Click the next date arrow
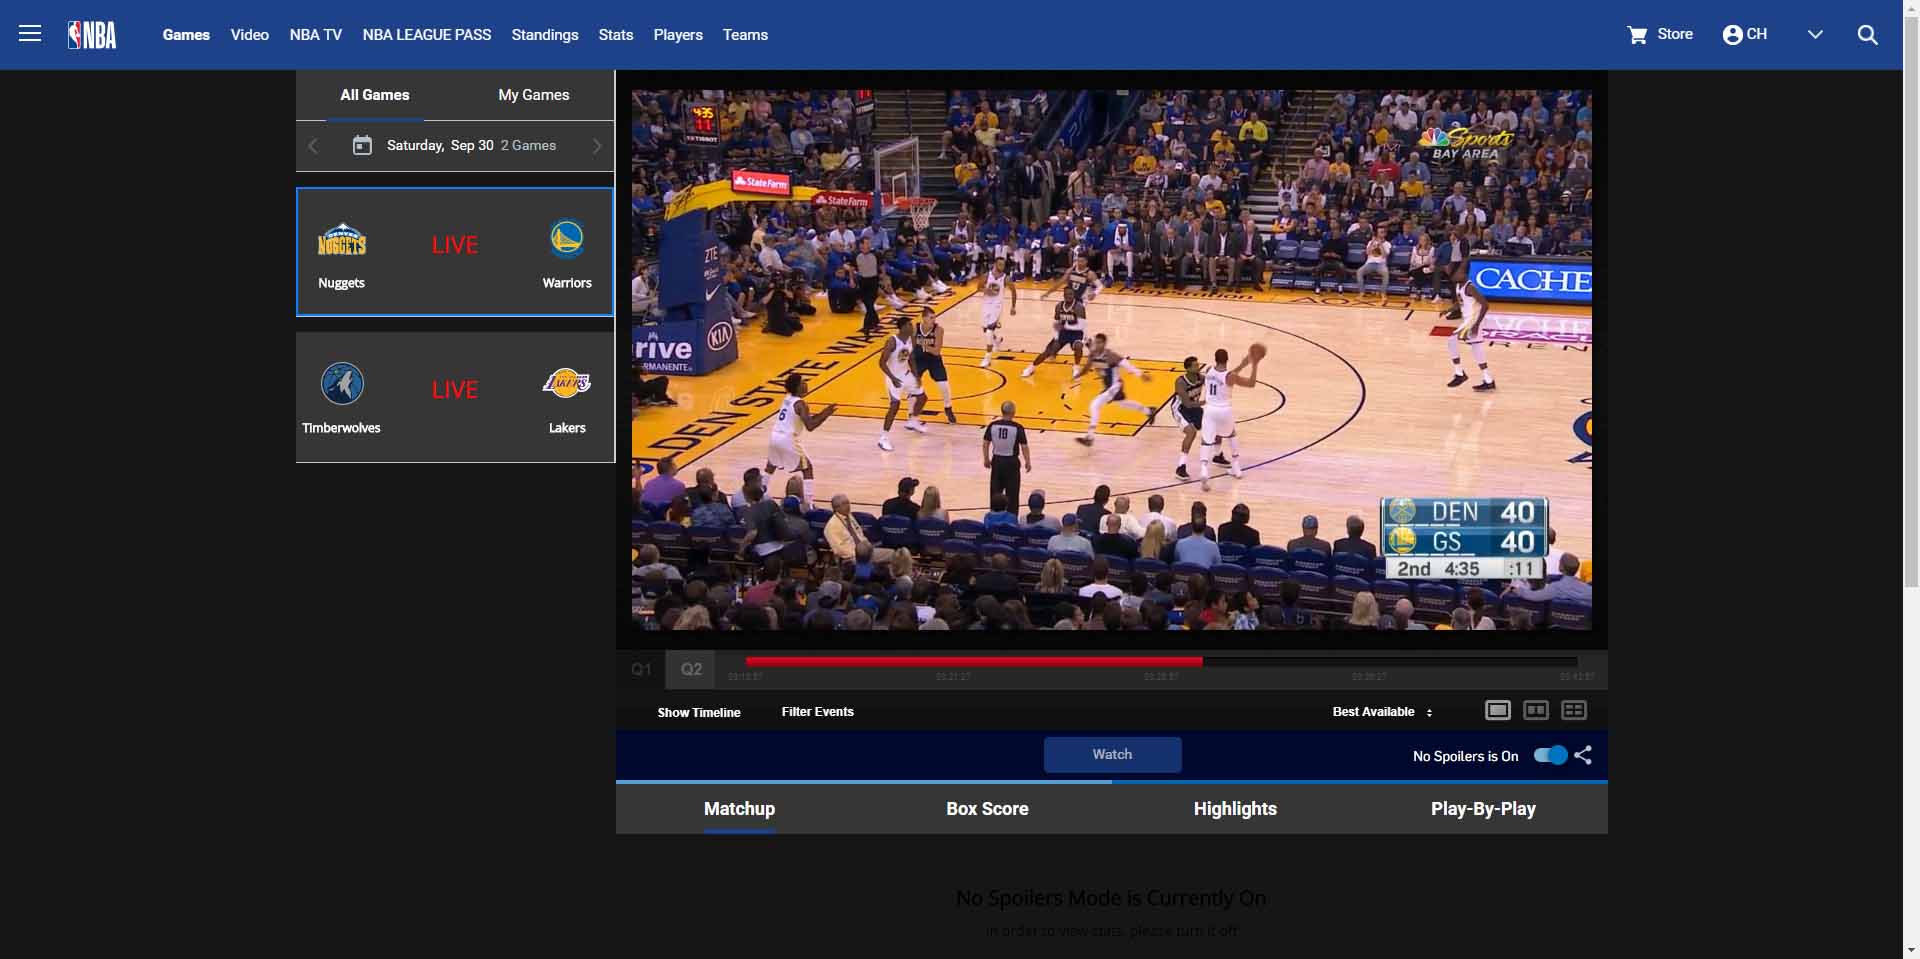Screen dimensions: 1920x959 (x=597, y=145)
